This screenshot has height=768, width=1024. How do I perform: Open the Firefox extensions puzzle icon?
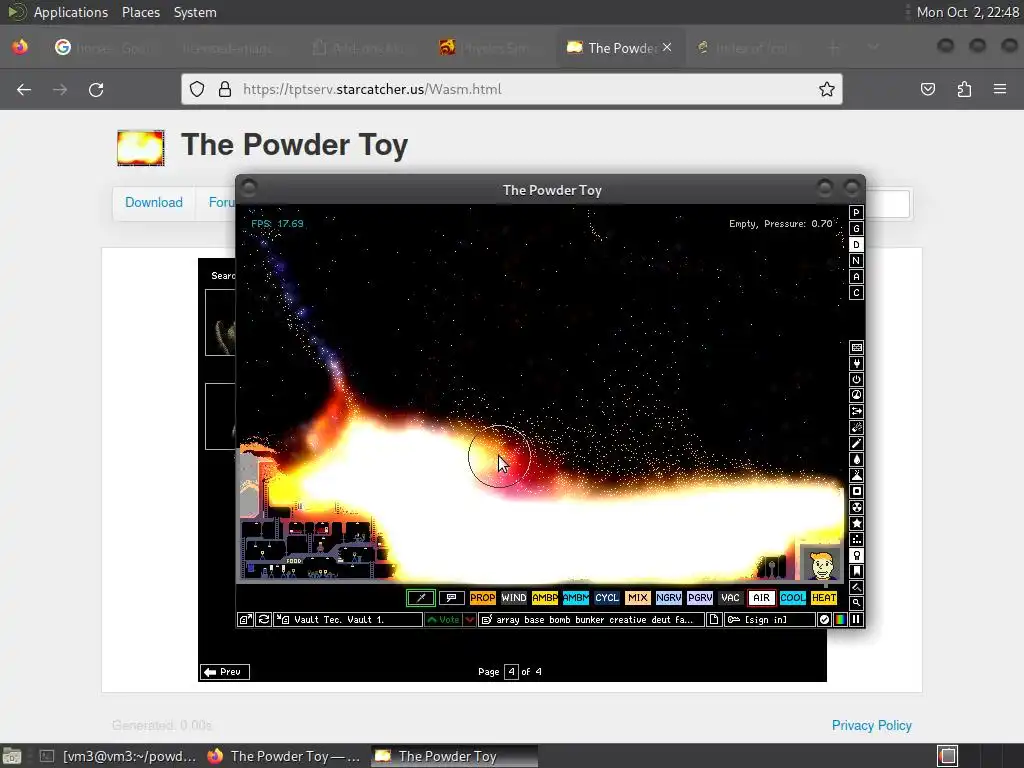coord(964,89)
